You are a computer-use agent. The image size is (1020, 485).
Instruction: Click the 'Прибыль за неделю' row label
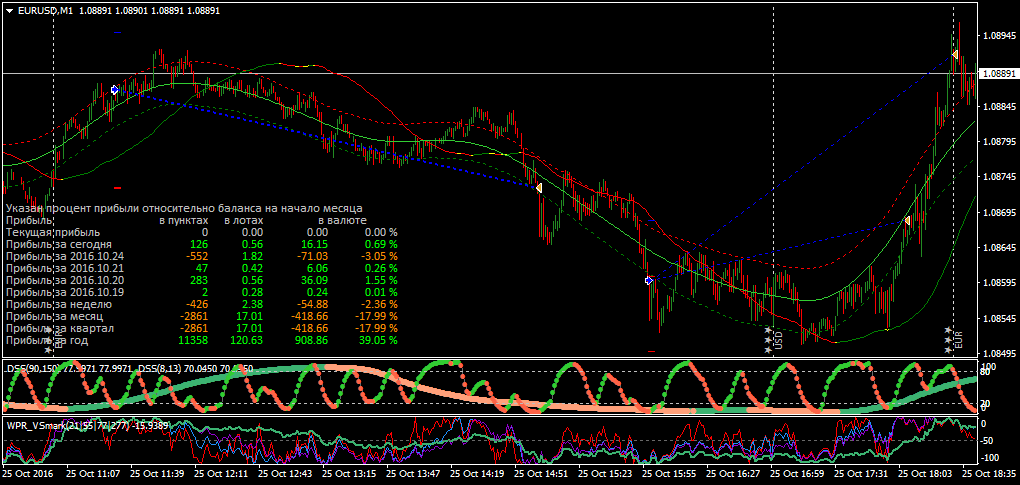pos(59,304)
